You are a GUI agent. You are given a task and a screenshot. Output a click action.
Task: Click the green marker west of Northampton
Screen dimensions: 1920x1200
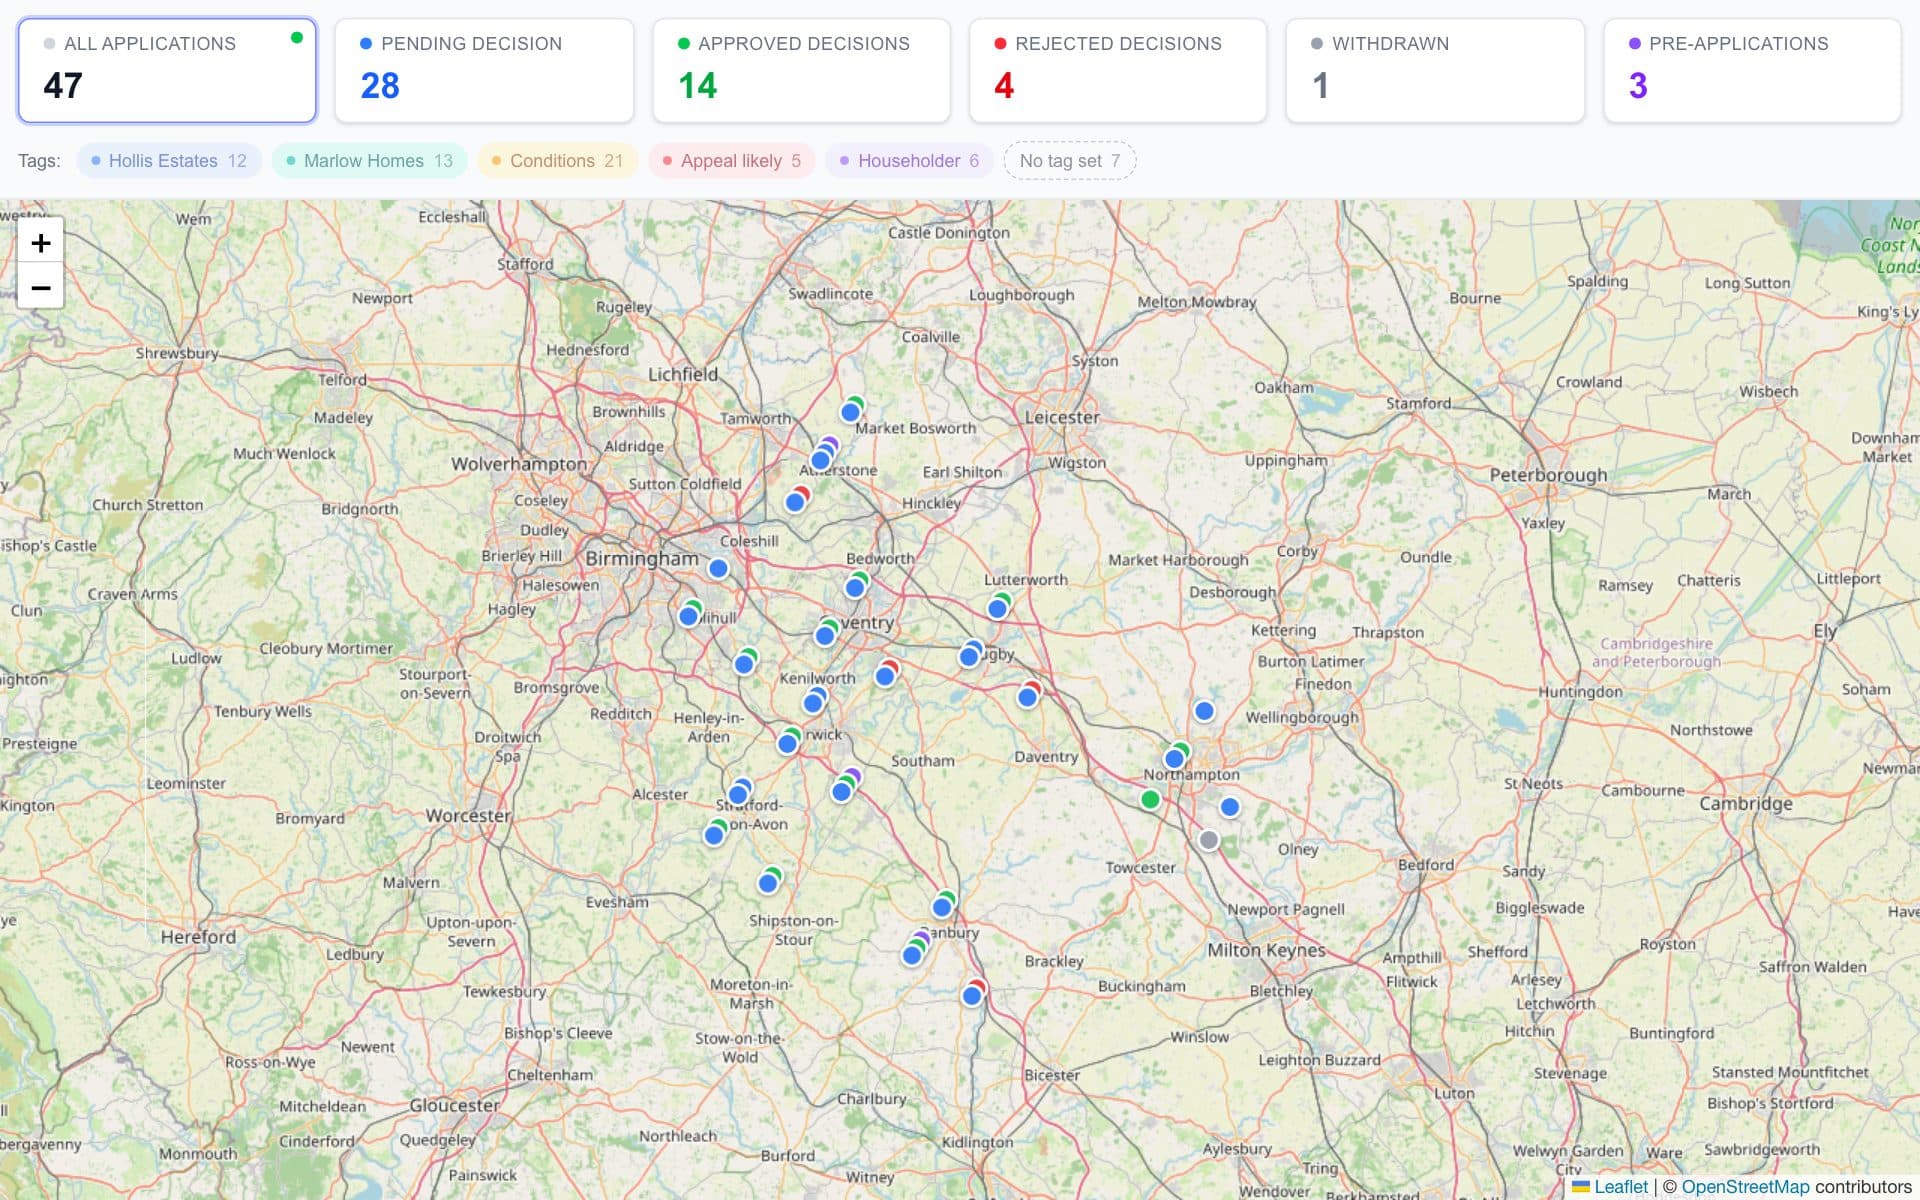pos(1150,799)
